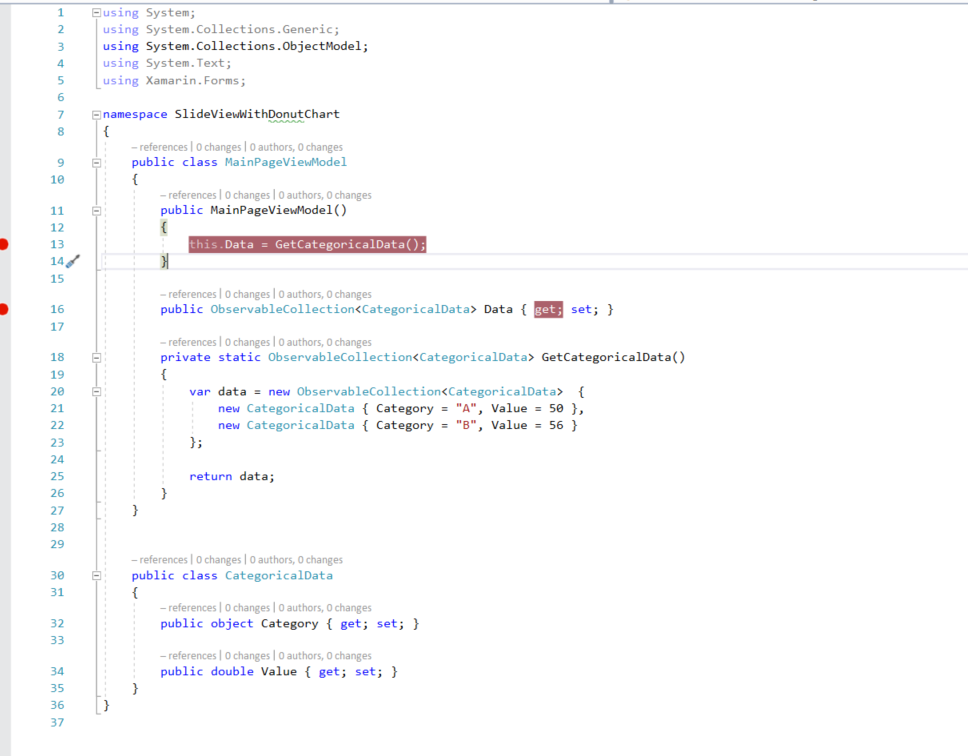Collapse the collection initializer block at line 20

96,392
